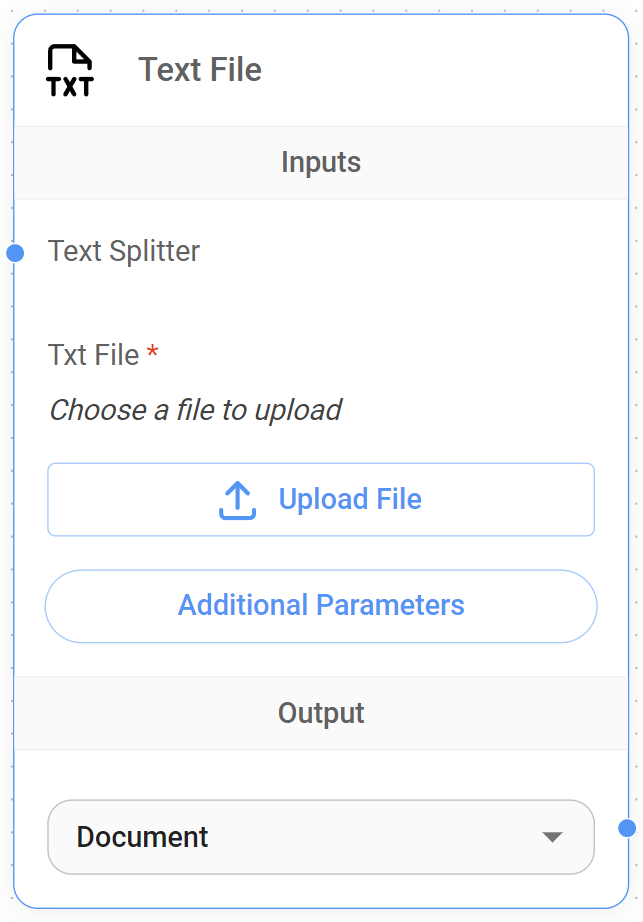Click the Text Splitter input connection dot
The image size is (643, 922).
pyautogui.click(x=14, y=252)
